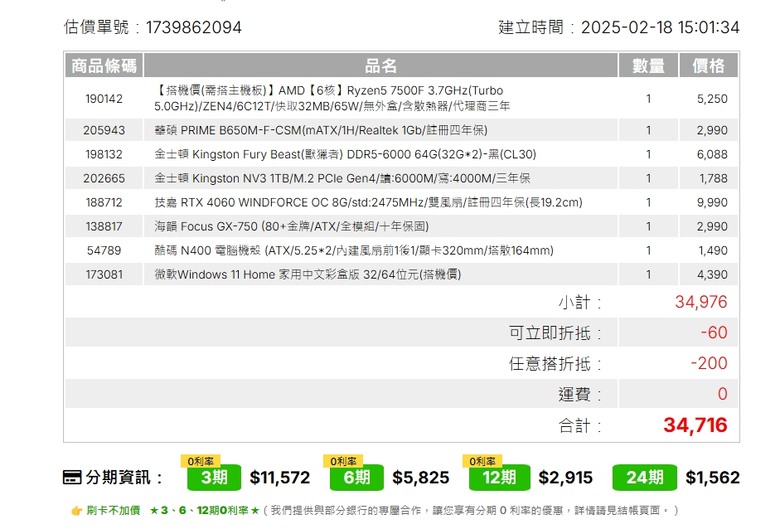Click the 0利率 badge above 3期
780x529 pixels.
pos(200,461)
